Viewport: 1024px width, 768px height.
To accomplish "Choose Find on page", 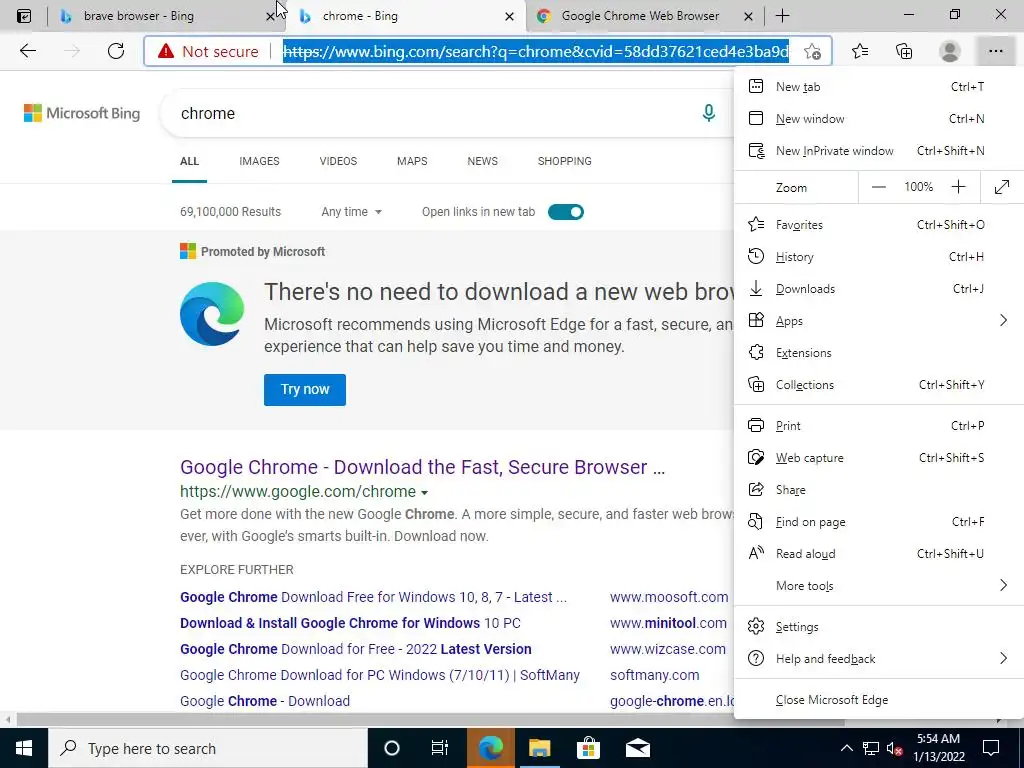I will [879, 522].
